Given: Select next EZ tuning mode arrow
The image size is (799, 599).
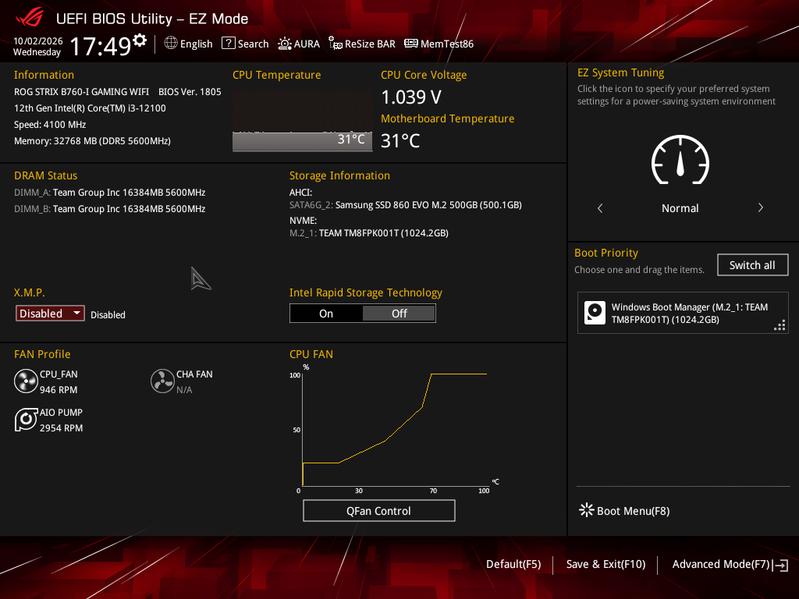Looking at the screenshot, I should point(760,208).
